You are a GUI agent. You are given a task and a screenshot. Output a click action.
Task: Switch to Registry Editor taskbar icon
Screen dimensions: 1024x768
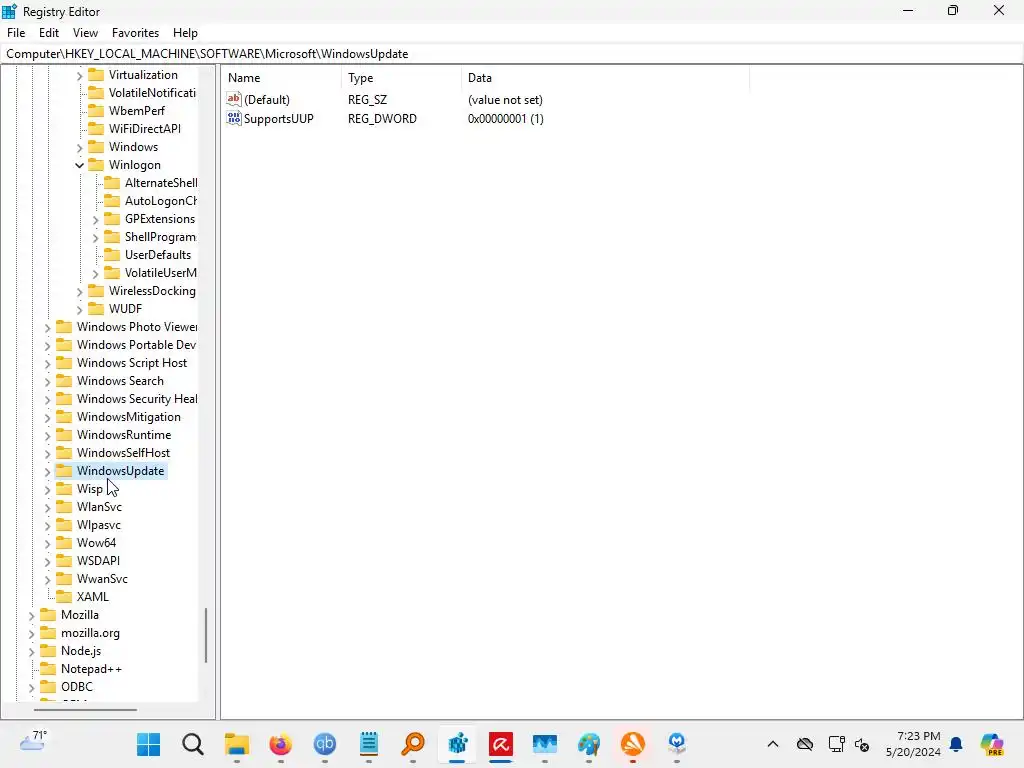(x=457, y=744)
